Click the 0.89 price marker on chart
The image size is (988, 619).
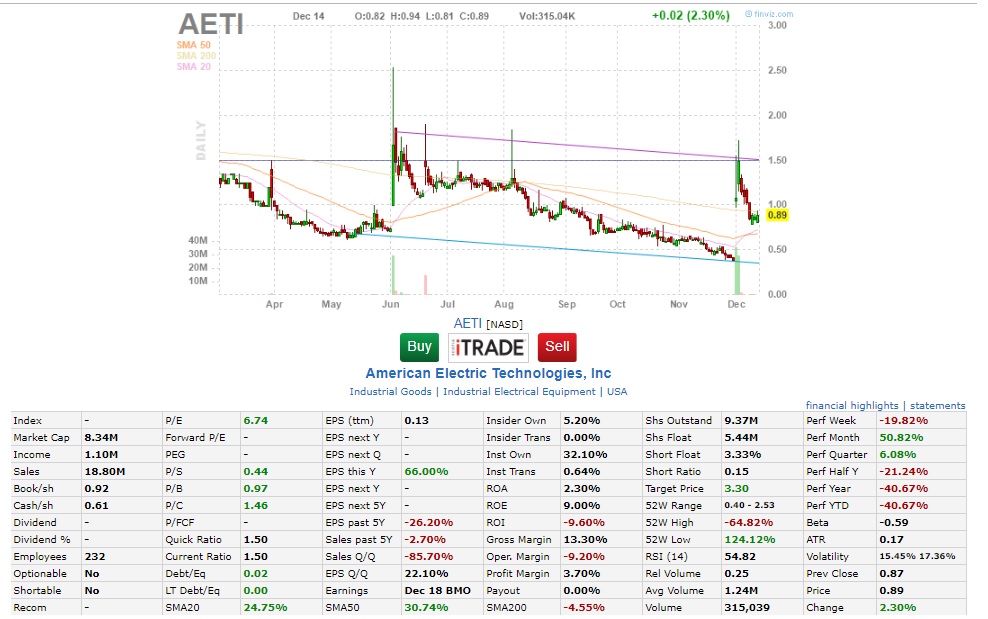[777, 215]
